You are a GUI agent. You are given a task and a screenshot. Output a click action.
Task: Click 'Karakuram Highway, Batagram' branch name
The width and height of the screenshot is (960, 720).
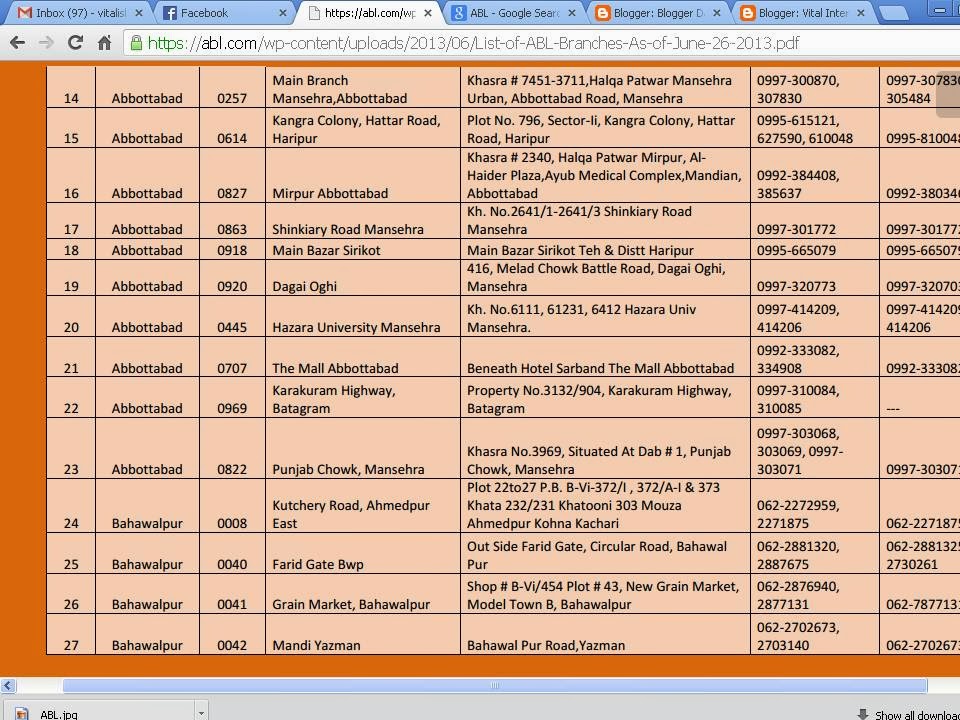pos(334,399)
